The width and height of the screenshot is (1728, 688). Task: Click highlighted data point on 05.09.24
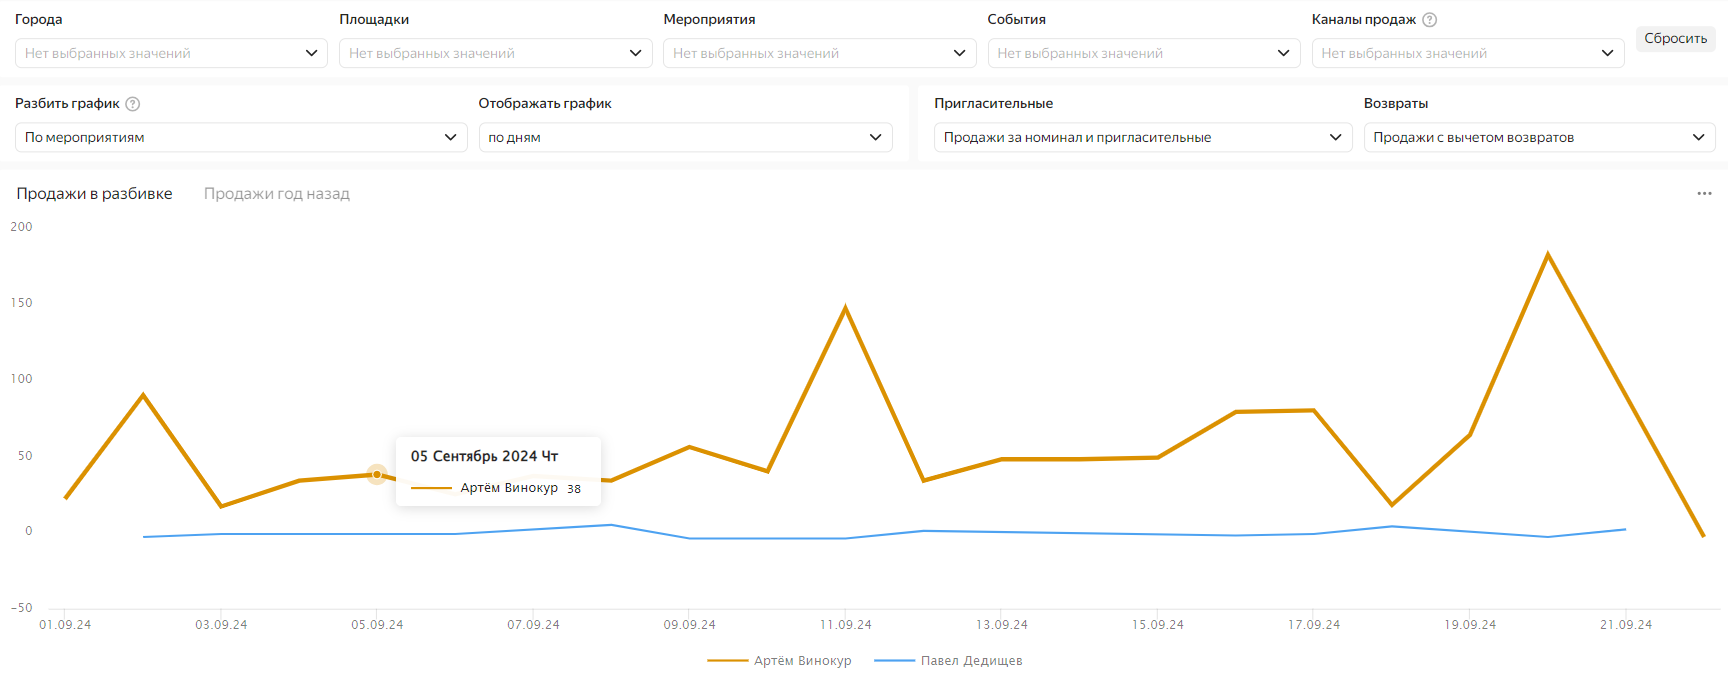click(377, 474)
